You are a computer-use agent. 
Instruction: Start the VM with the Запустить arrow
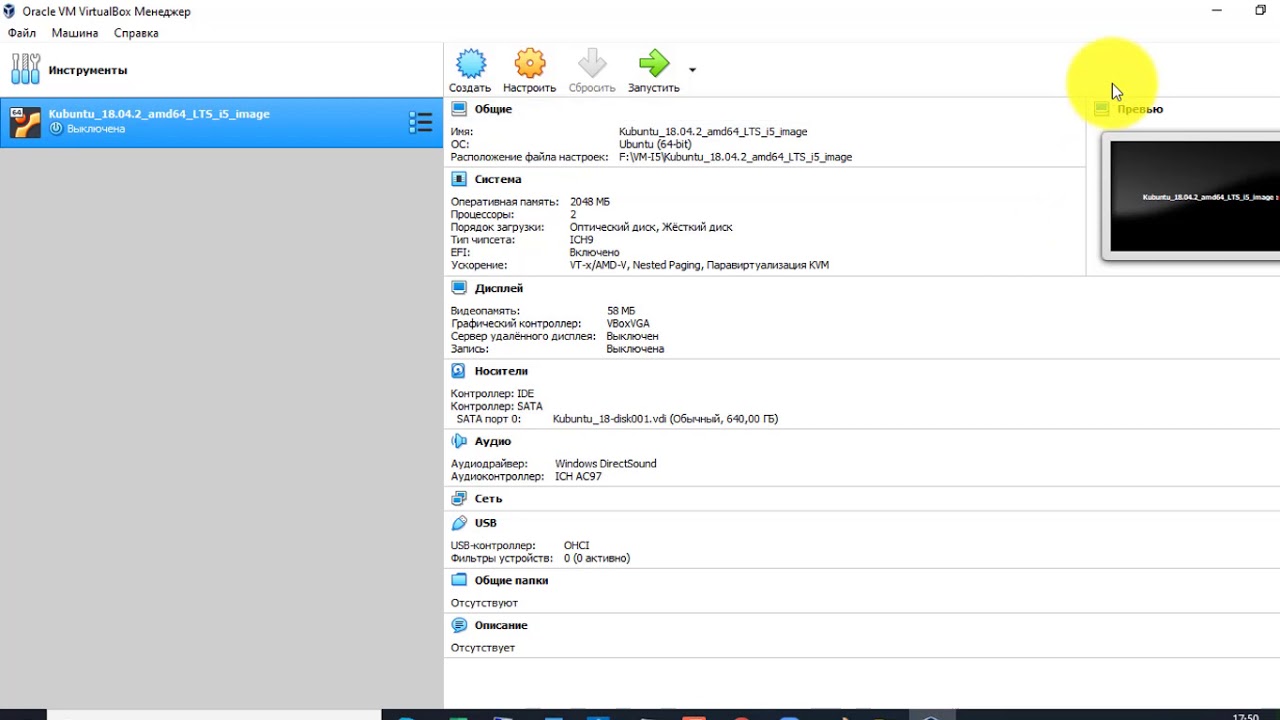click(654, 64)
